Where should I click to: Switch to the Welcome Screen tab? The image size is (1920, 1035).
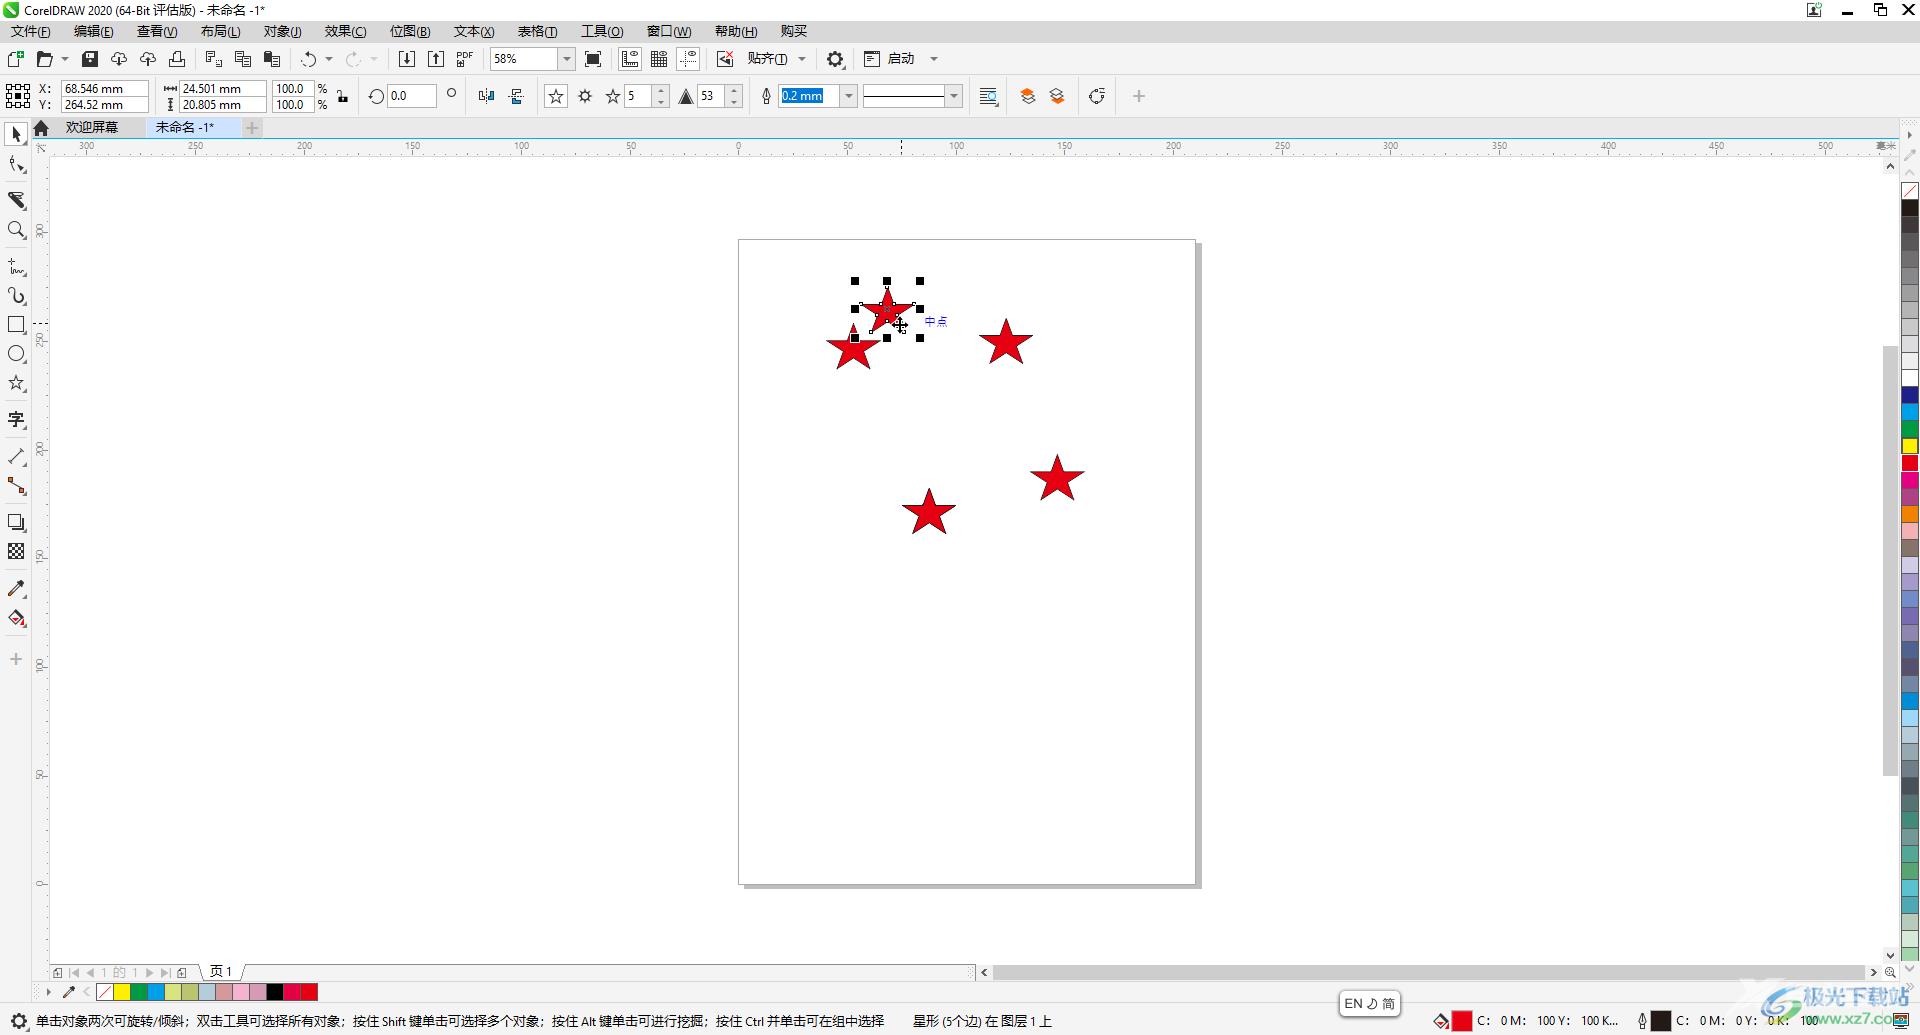[92, 127]
